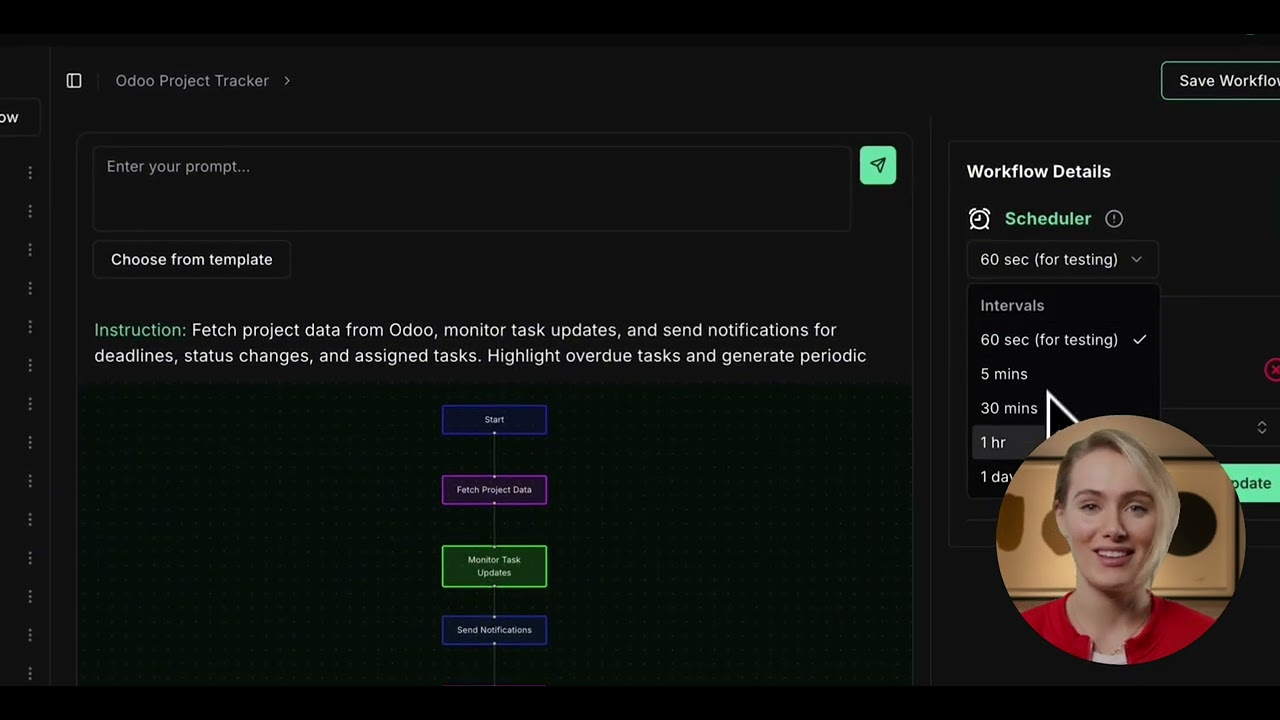Image resolution: width=1280 pixels, height=720 pixels.
Task: Click the breadcrumb chevron after Odoo Project Tracker
Action: (x=286, y=81)
